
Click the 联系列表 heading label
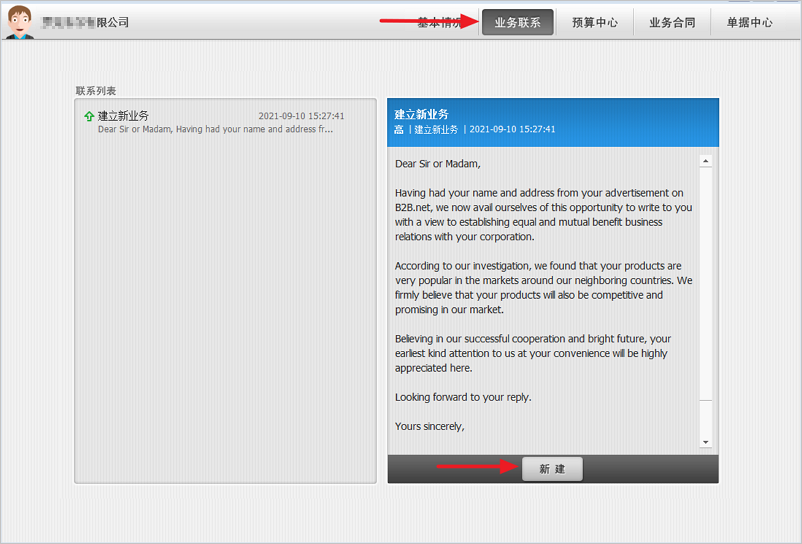coord(95,91)
